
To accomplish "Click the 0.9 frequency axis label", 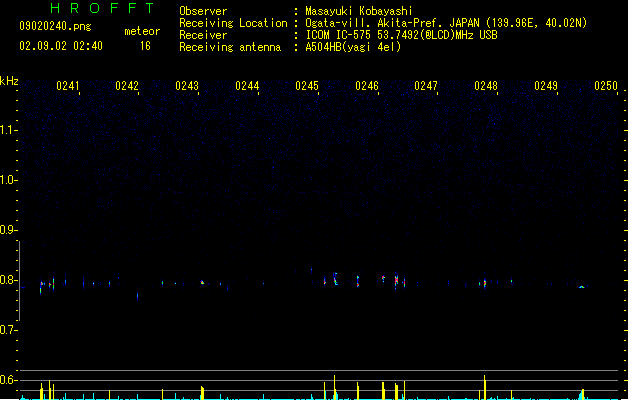I will (8, 230).
